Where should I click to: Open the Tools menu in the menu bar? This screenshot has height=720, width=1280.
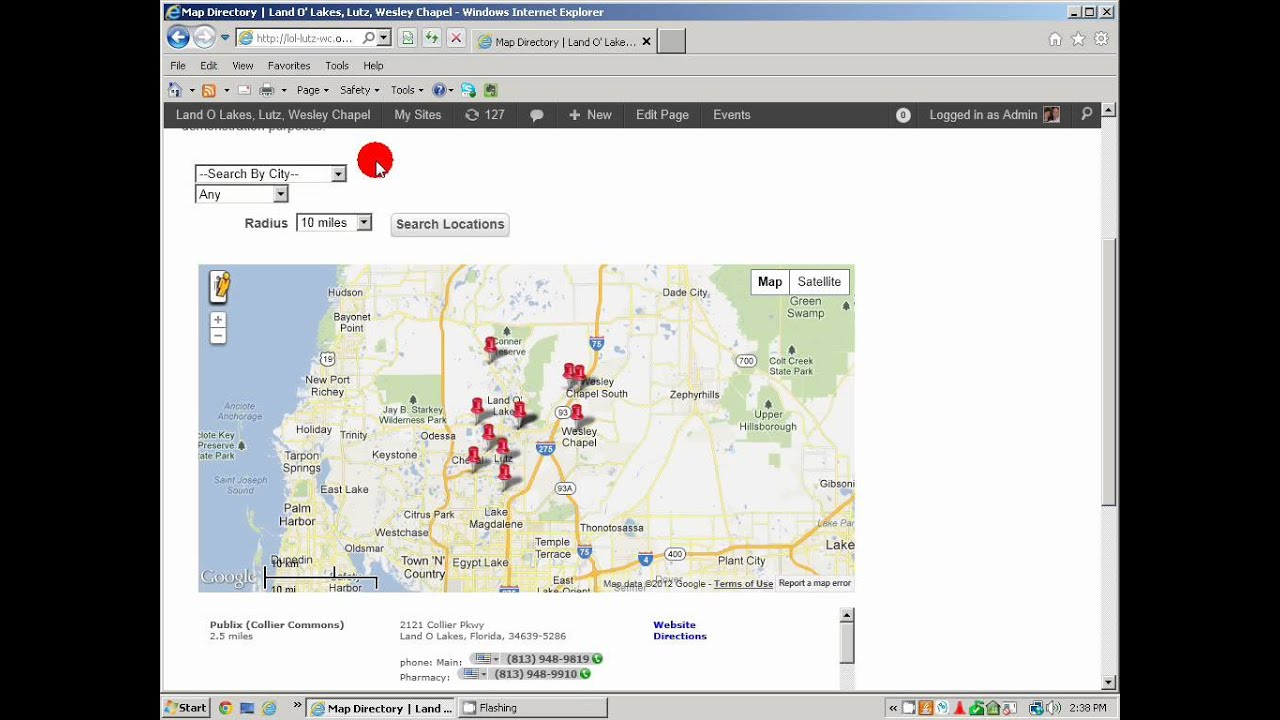(x=337, y=65)
